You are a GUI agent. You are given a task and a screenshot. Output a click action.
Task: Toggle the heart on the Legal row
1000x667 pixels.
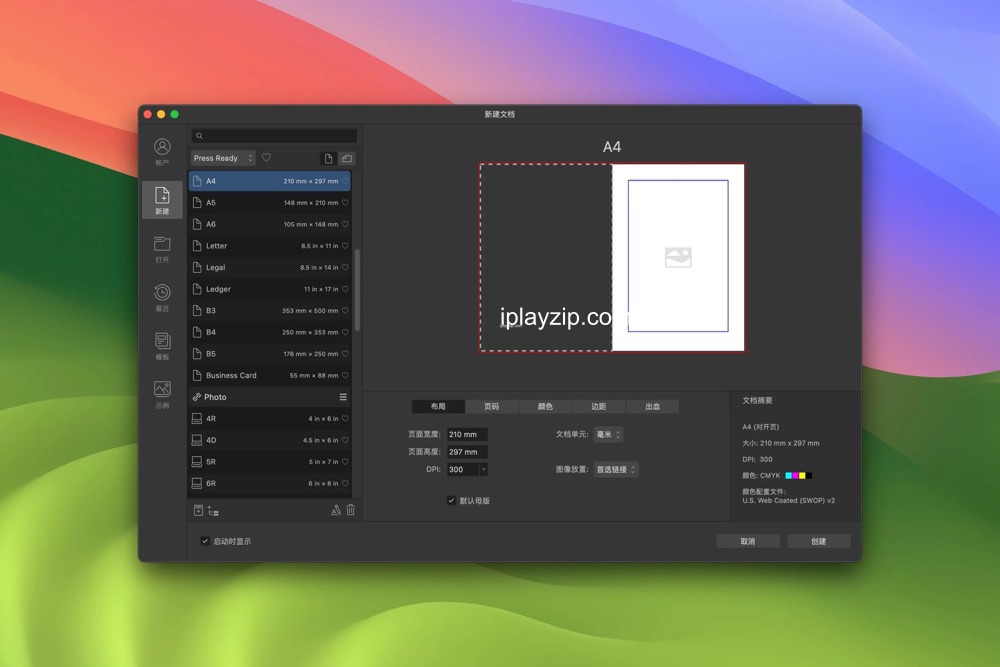click(x=345, y=268)
